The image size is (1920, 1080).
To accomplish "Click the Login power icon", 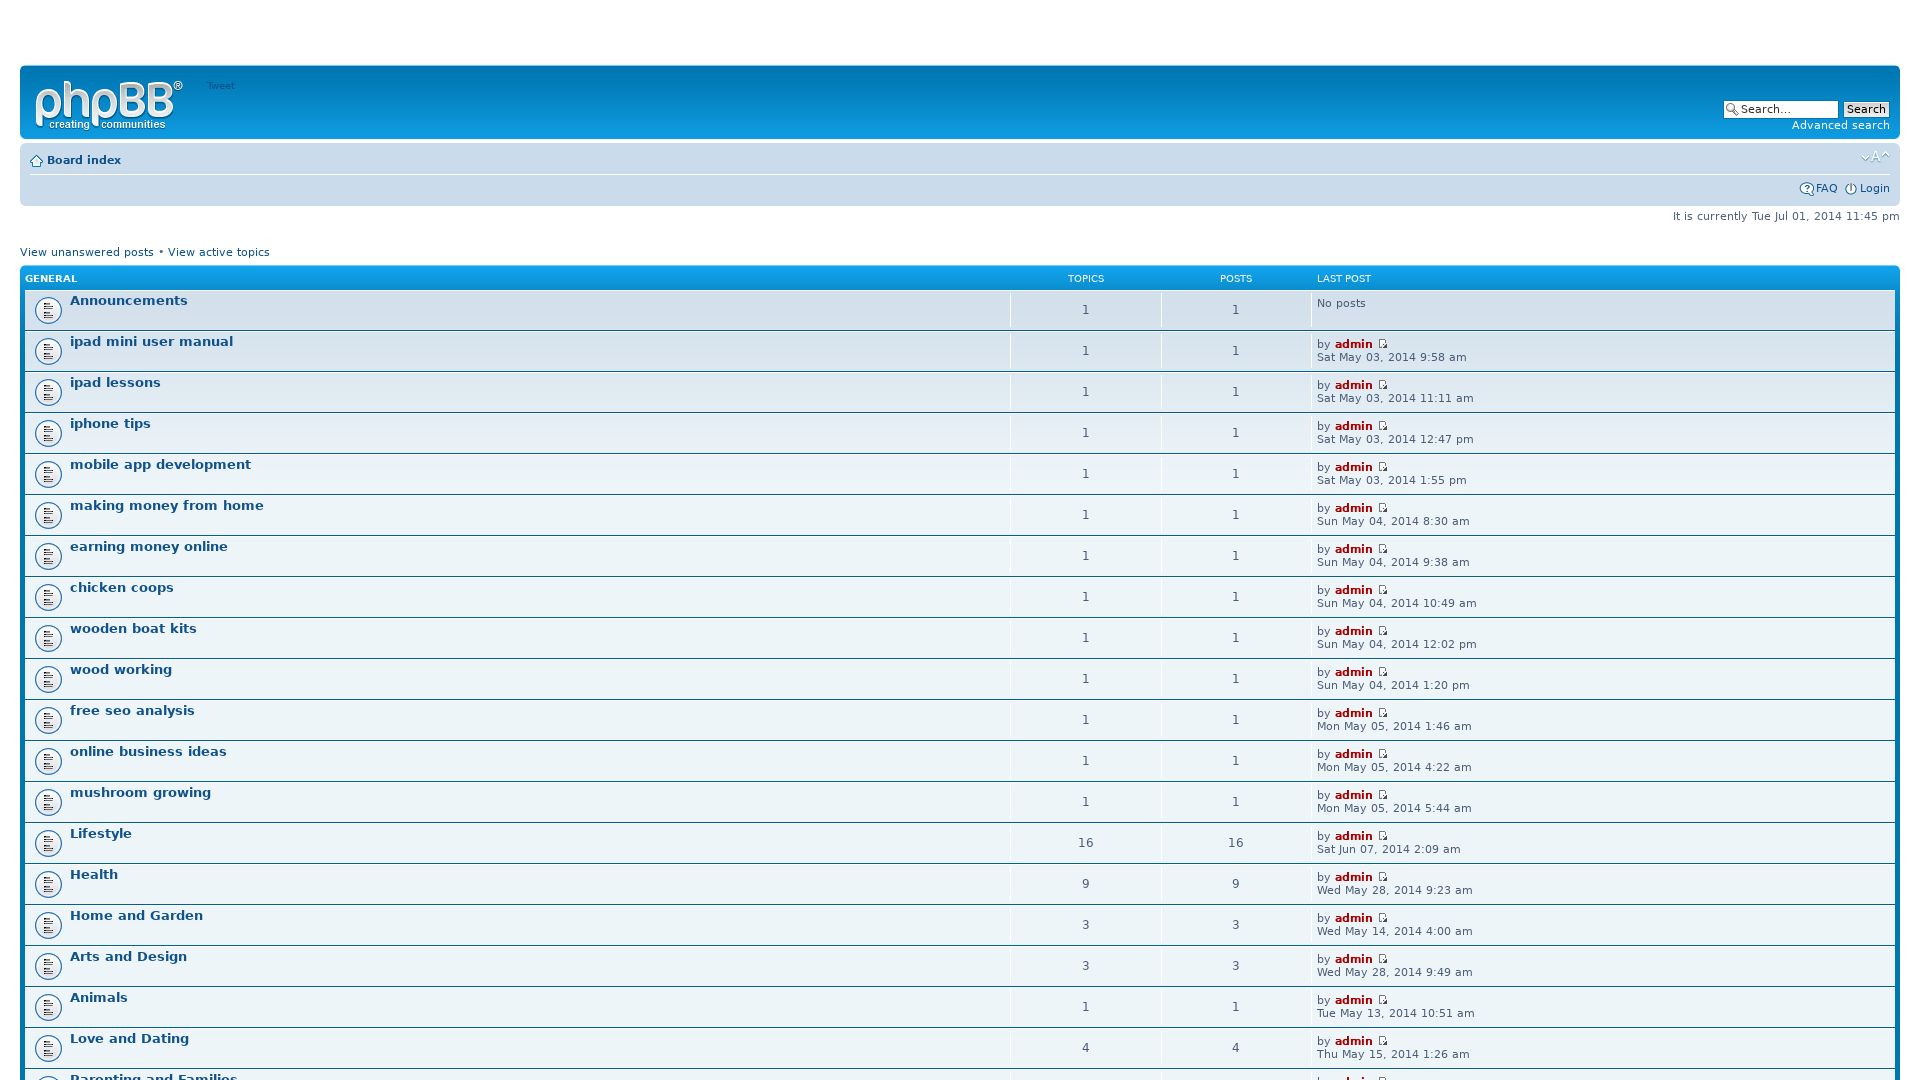I will pos(1851,189).
